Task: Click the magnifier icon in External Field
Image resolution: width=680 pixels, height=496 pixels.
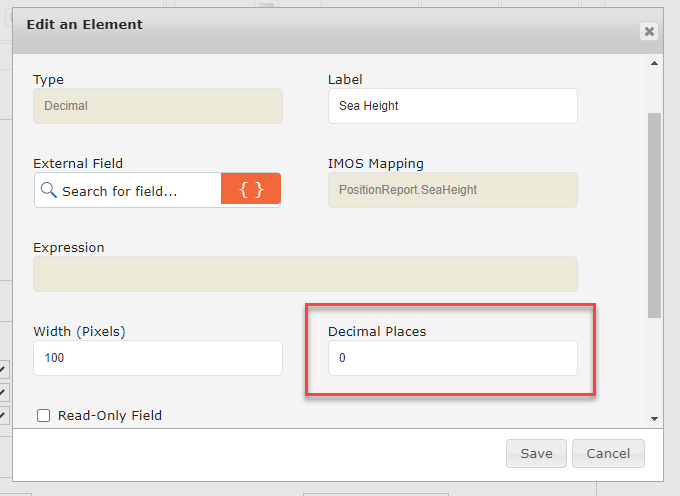Action: tap(48, 190)
